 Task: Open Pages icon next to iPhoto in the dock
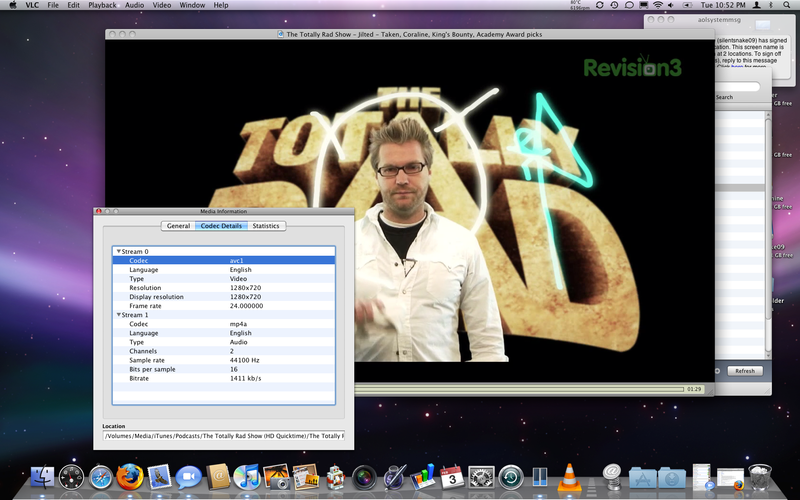point(306,477)
